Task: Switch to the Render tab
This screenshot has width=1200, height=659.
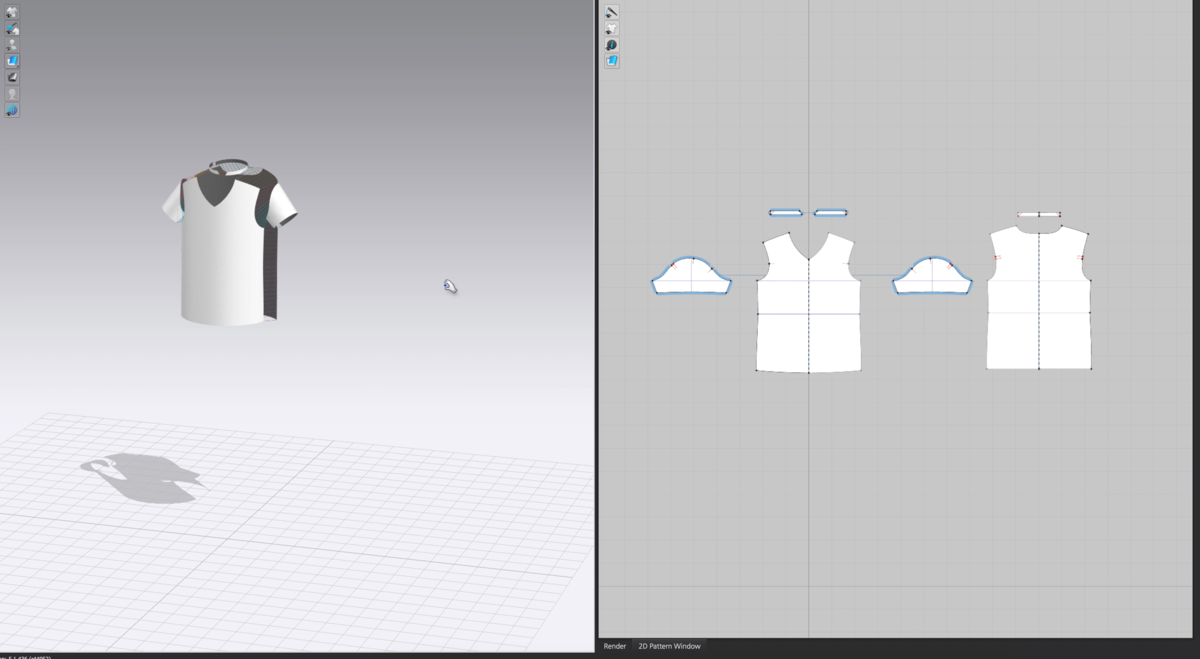Action: (615, 646)
